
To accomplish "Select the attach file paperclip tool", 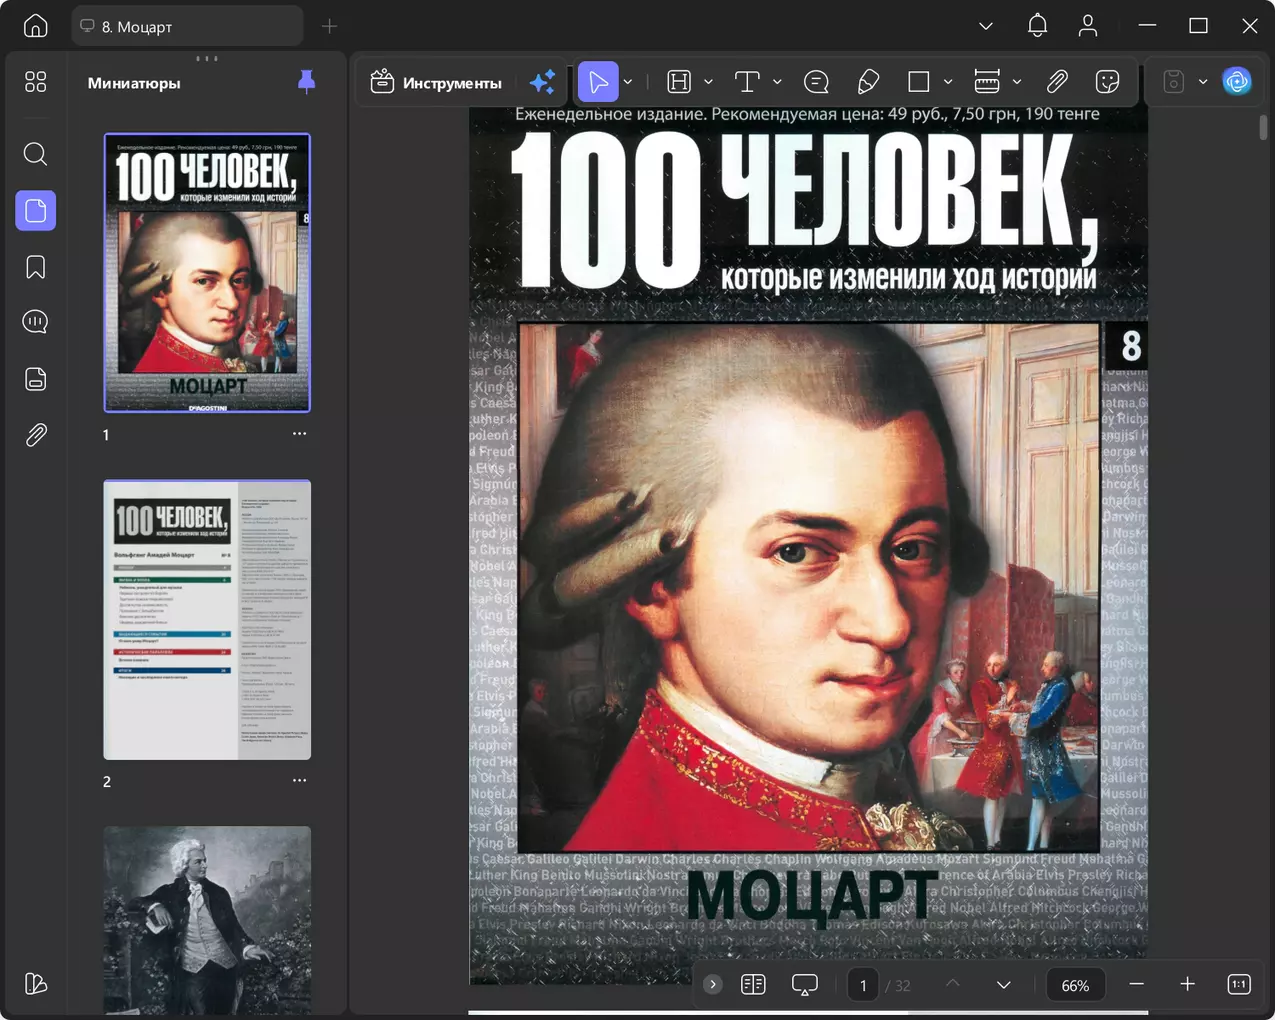I will tap(1057, 82).
